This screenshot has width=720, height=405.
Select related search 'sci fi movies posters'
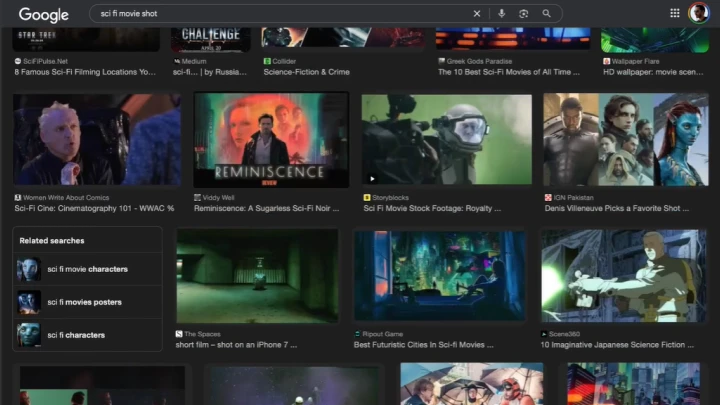[x=87, y=302]
